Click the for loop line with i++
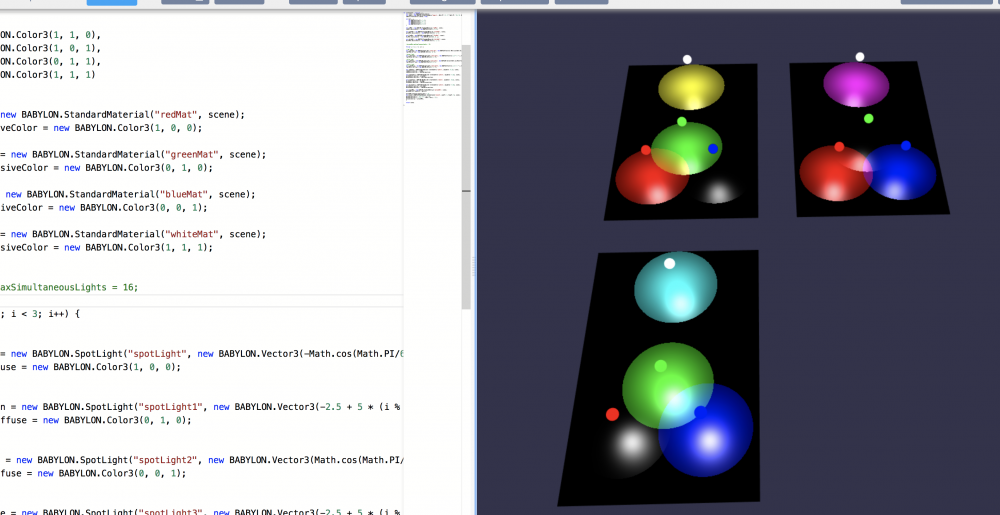1000x515 pixels. [40, 313]
